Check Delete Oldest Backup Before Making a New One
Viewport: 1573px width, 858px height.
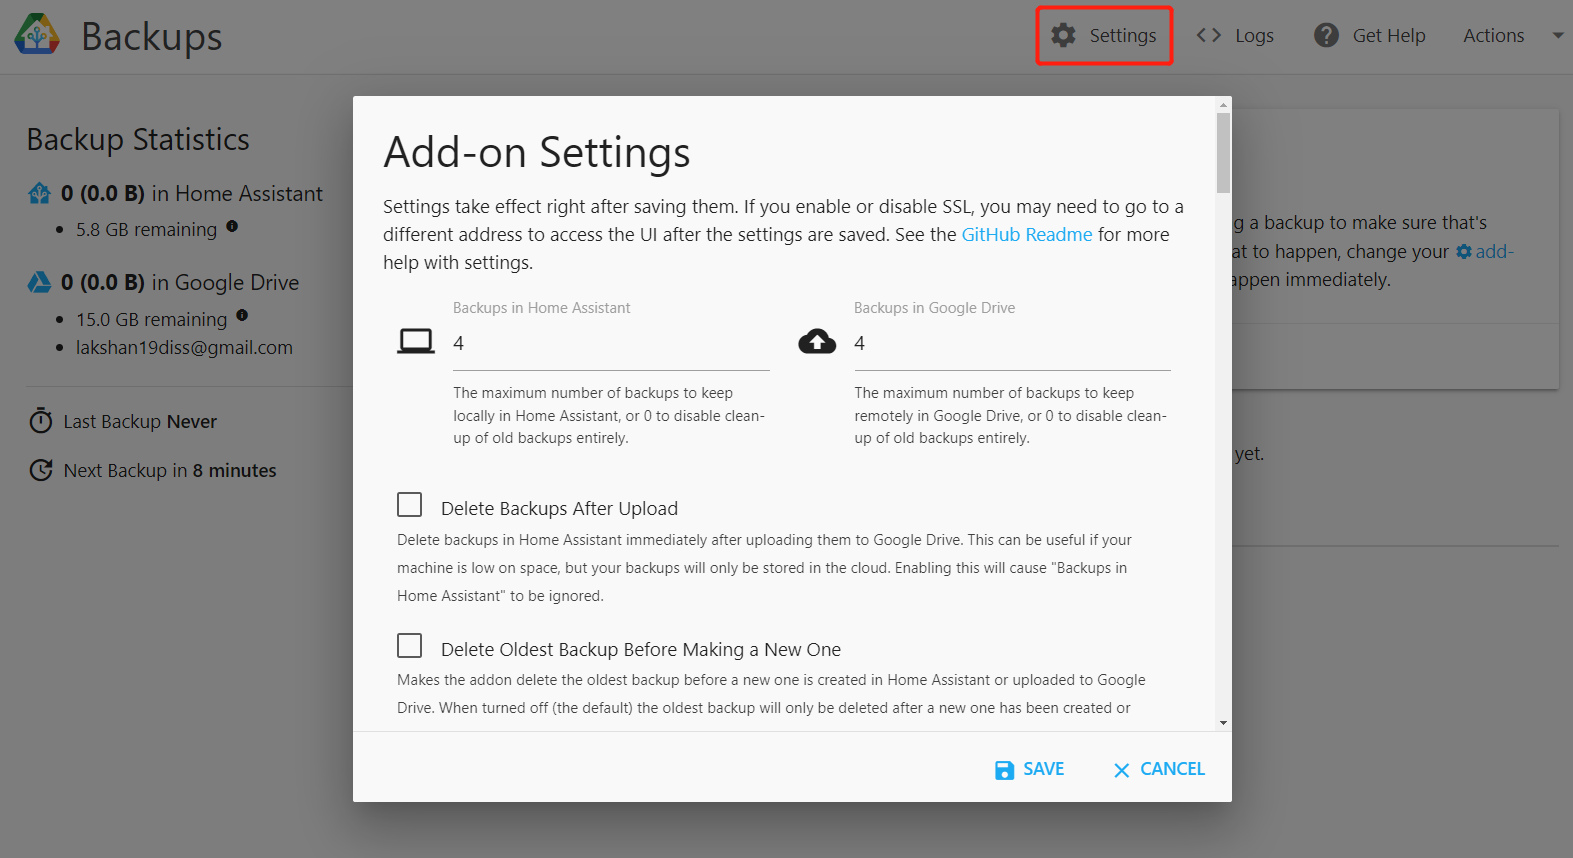point(409,645)
